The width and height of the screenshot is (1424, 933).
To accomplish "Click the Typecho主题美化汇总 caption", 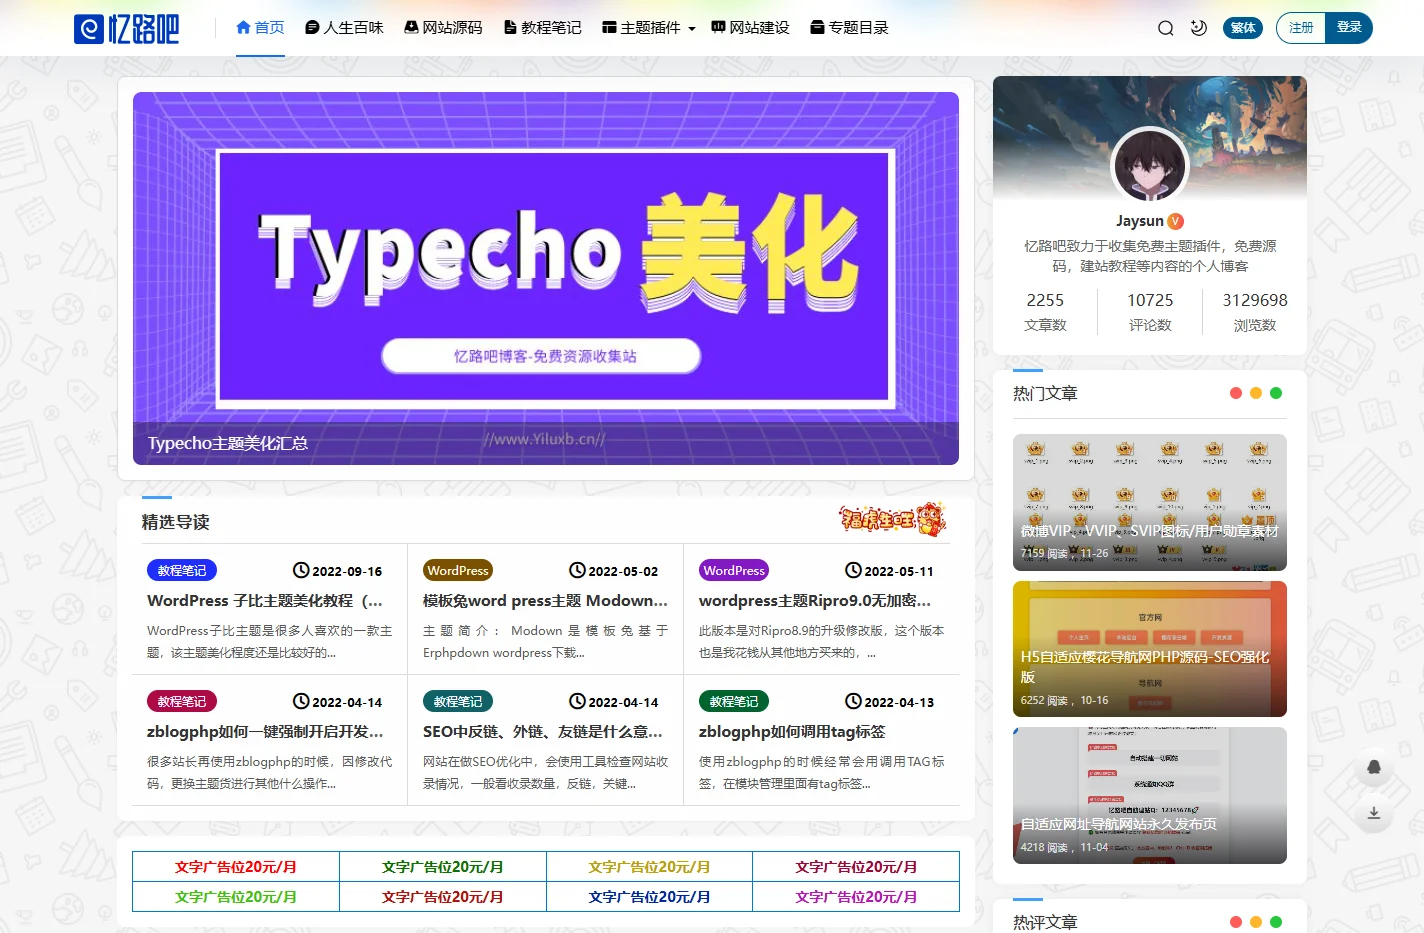I will coord(228,443).
